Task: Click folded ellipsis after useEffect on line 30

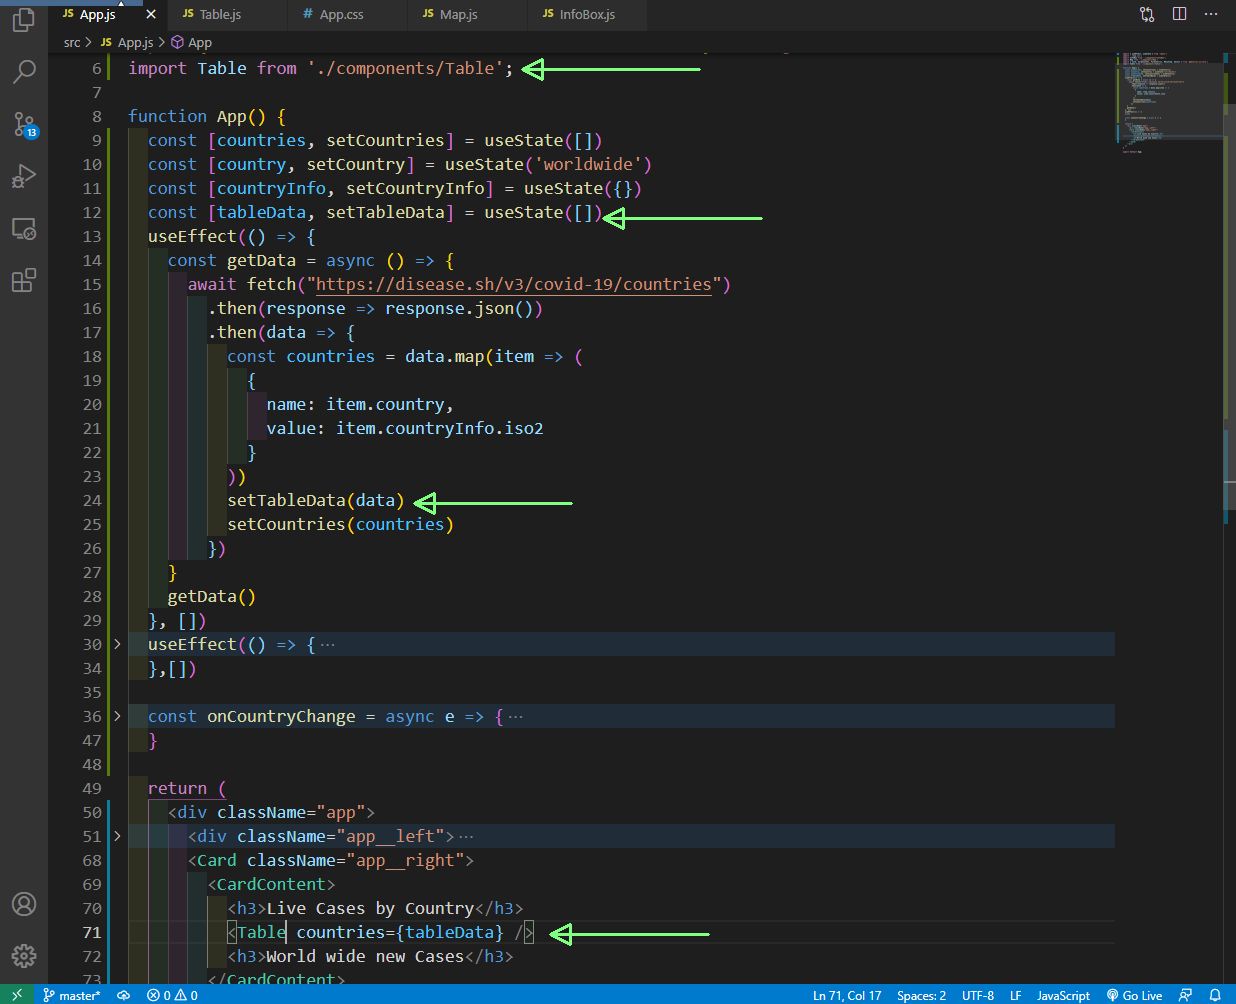Action: [327, 644]
